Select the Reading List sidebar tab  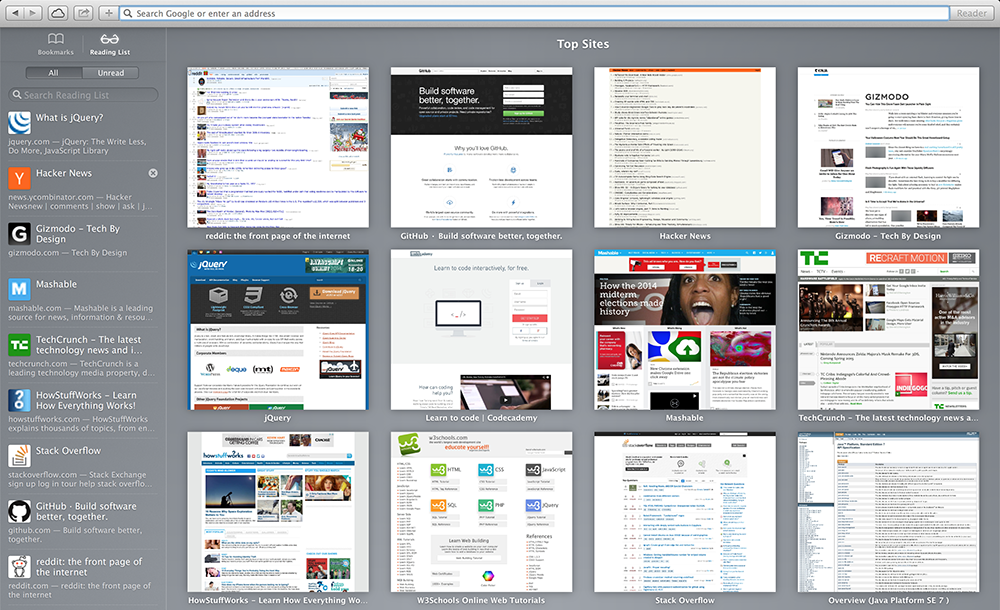110,45
